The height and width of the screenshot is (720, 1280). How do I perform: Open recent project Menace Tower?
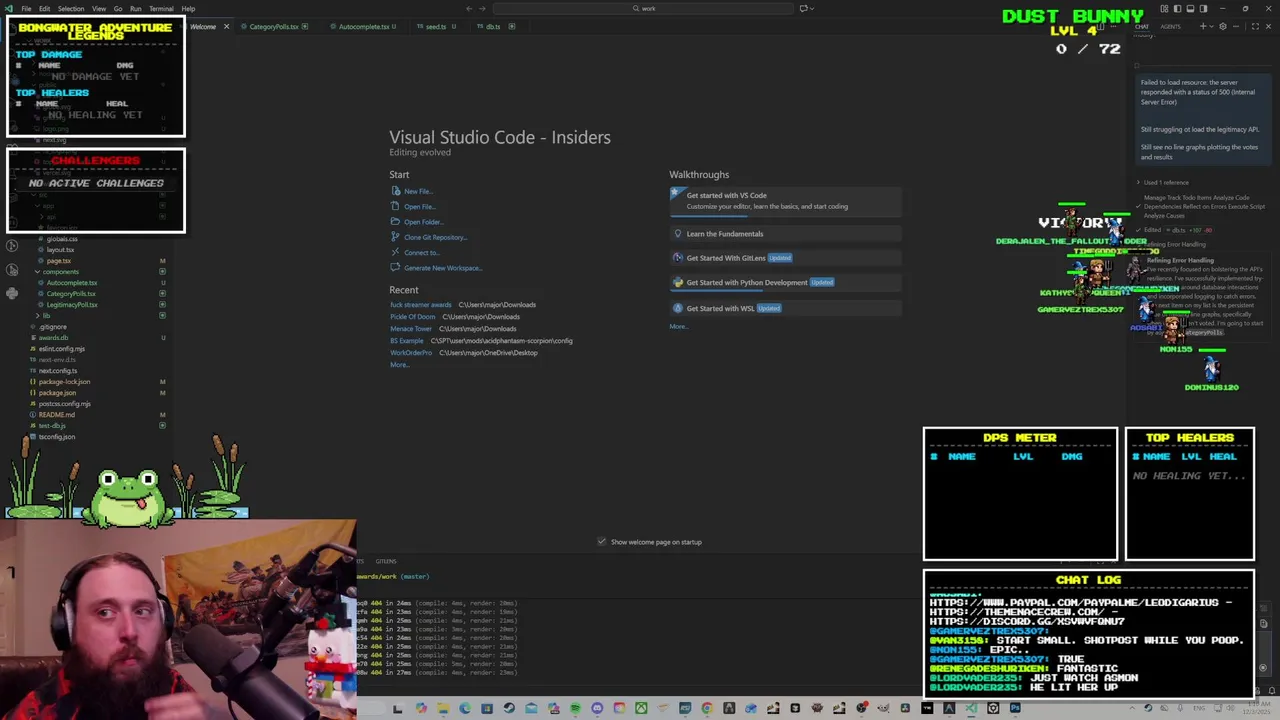411,329
